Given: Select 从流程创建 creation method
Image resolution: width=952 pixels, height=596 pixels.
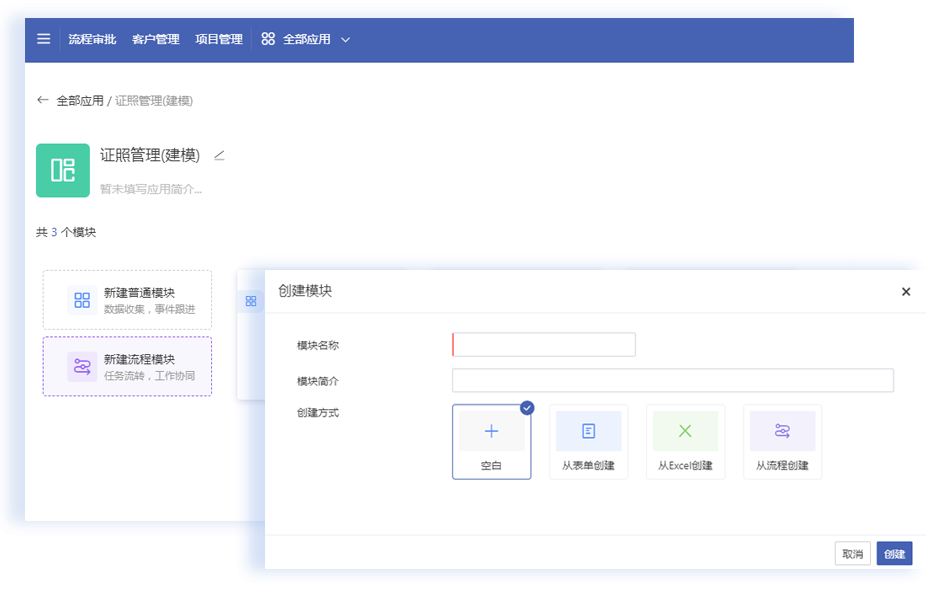Looking at the screenshot, I should [783, 442].
